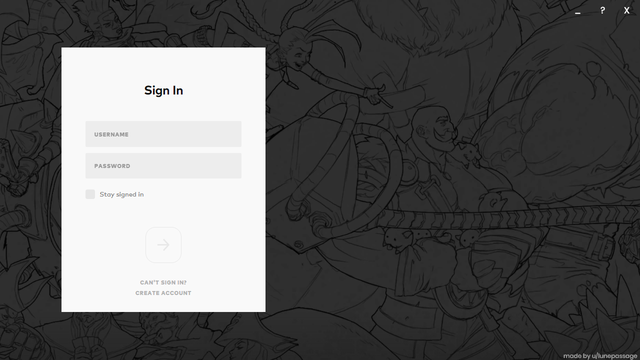
Task: Close the client using the X icon
Action: coord(627,11)
